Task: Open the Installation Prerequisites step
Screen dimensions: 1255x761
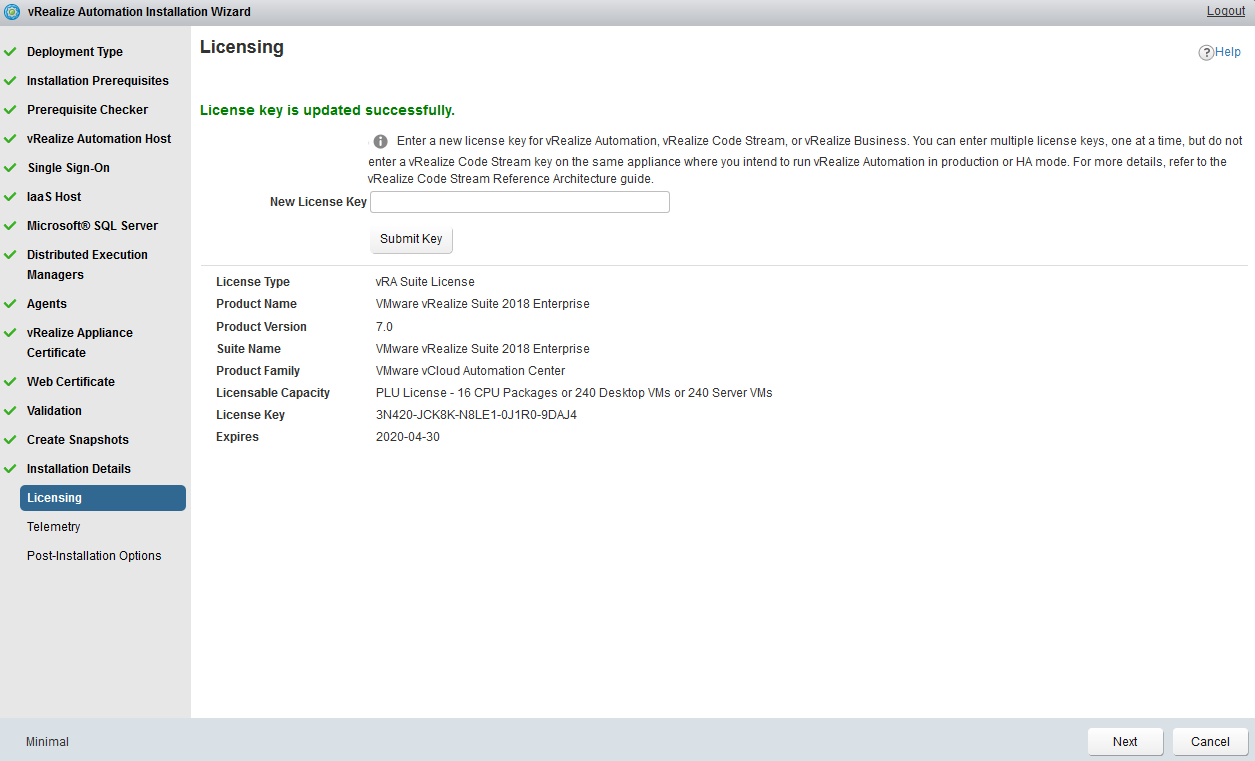Action: coord(97,81)
